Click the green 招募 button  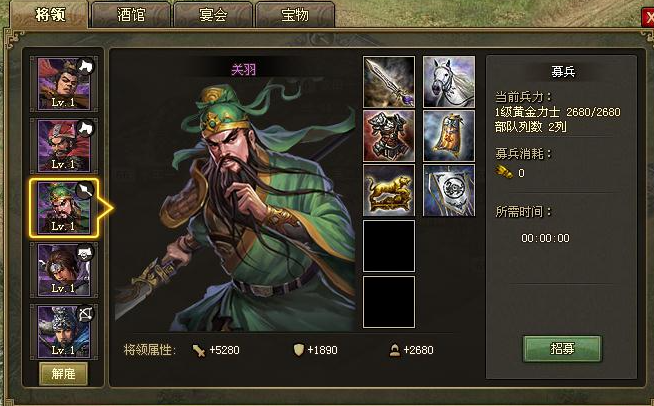pos(562,348)
